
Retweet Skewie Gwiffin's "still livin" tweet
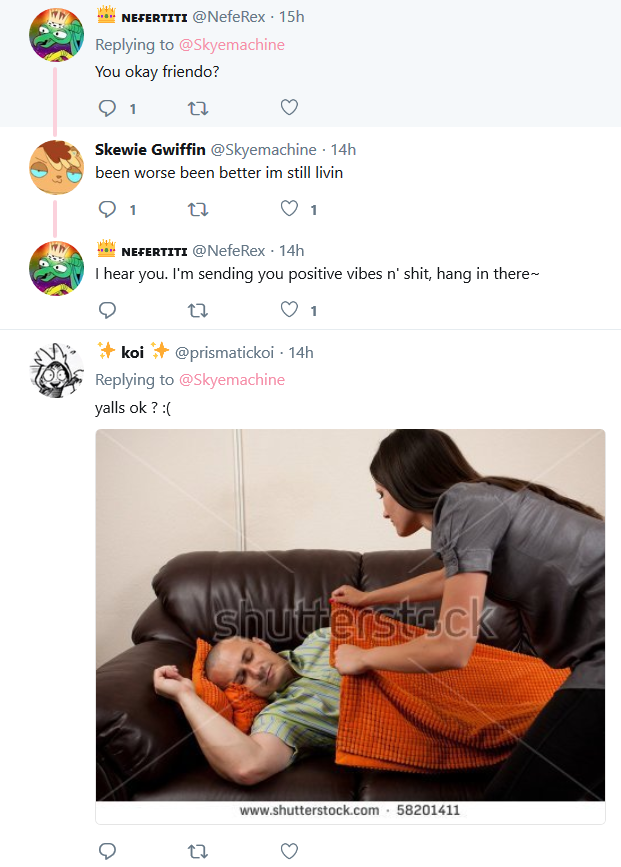point(198,210)
